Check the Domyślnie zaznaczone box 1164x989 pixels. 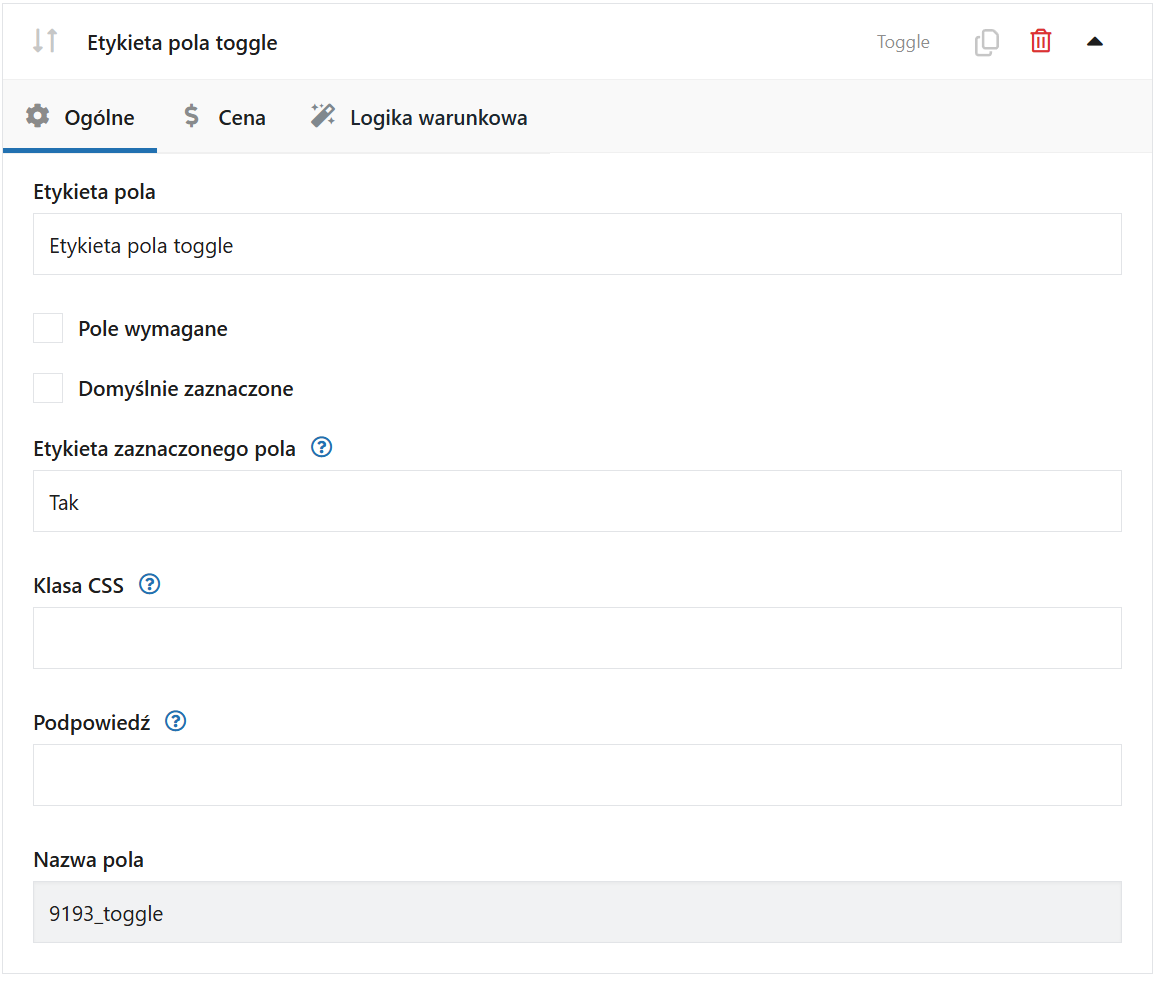click(48, 388)
